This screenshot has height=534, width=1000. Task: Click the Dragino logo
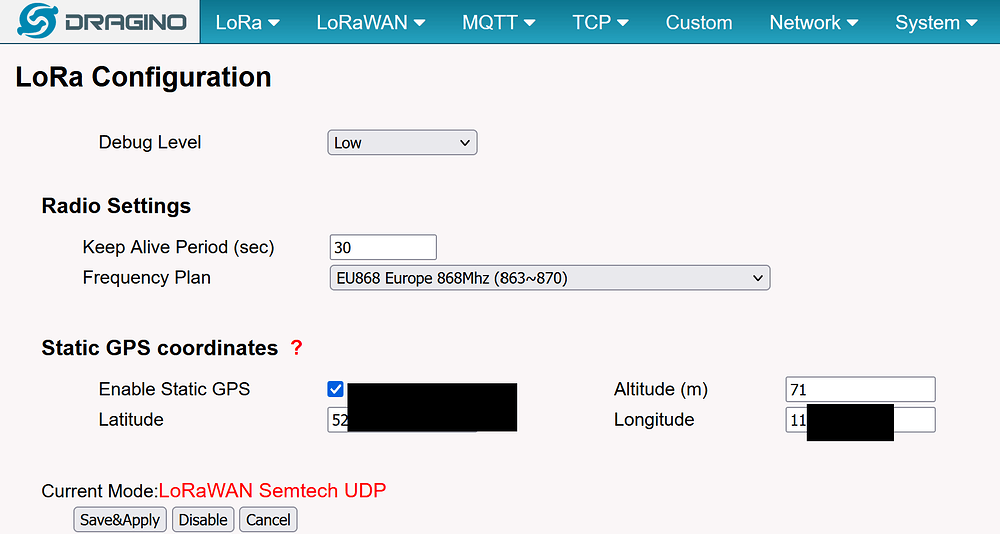pos(100,22)
